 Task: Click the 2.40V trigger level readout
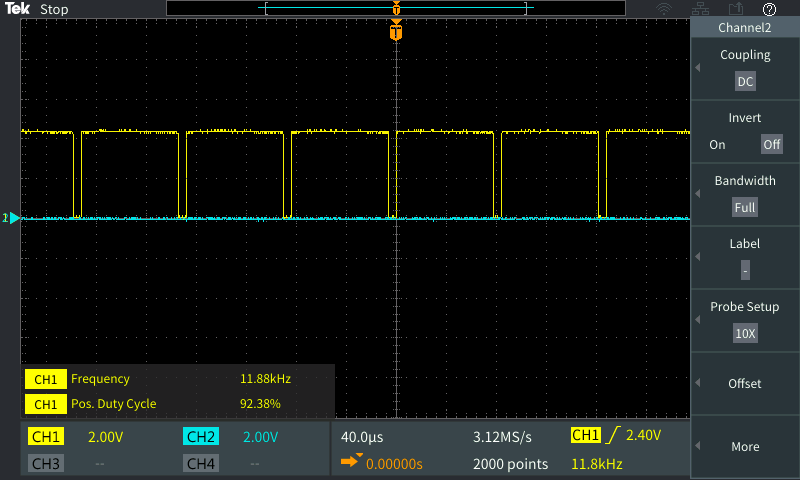pyautogui.click(x=643, y=435)
